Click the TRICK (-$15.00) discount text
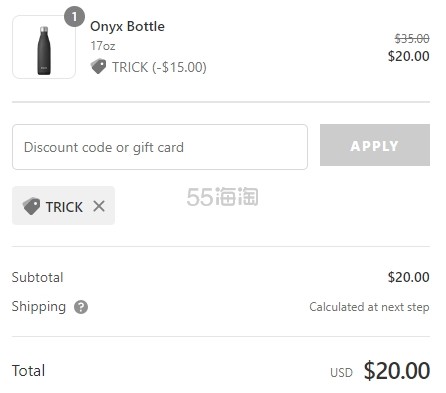Image resolution: width=446 pixels, height=393 pixels. 159,67
